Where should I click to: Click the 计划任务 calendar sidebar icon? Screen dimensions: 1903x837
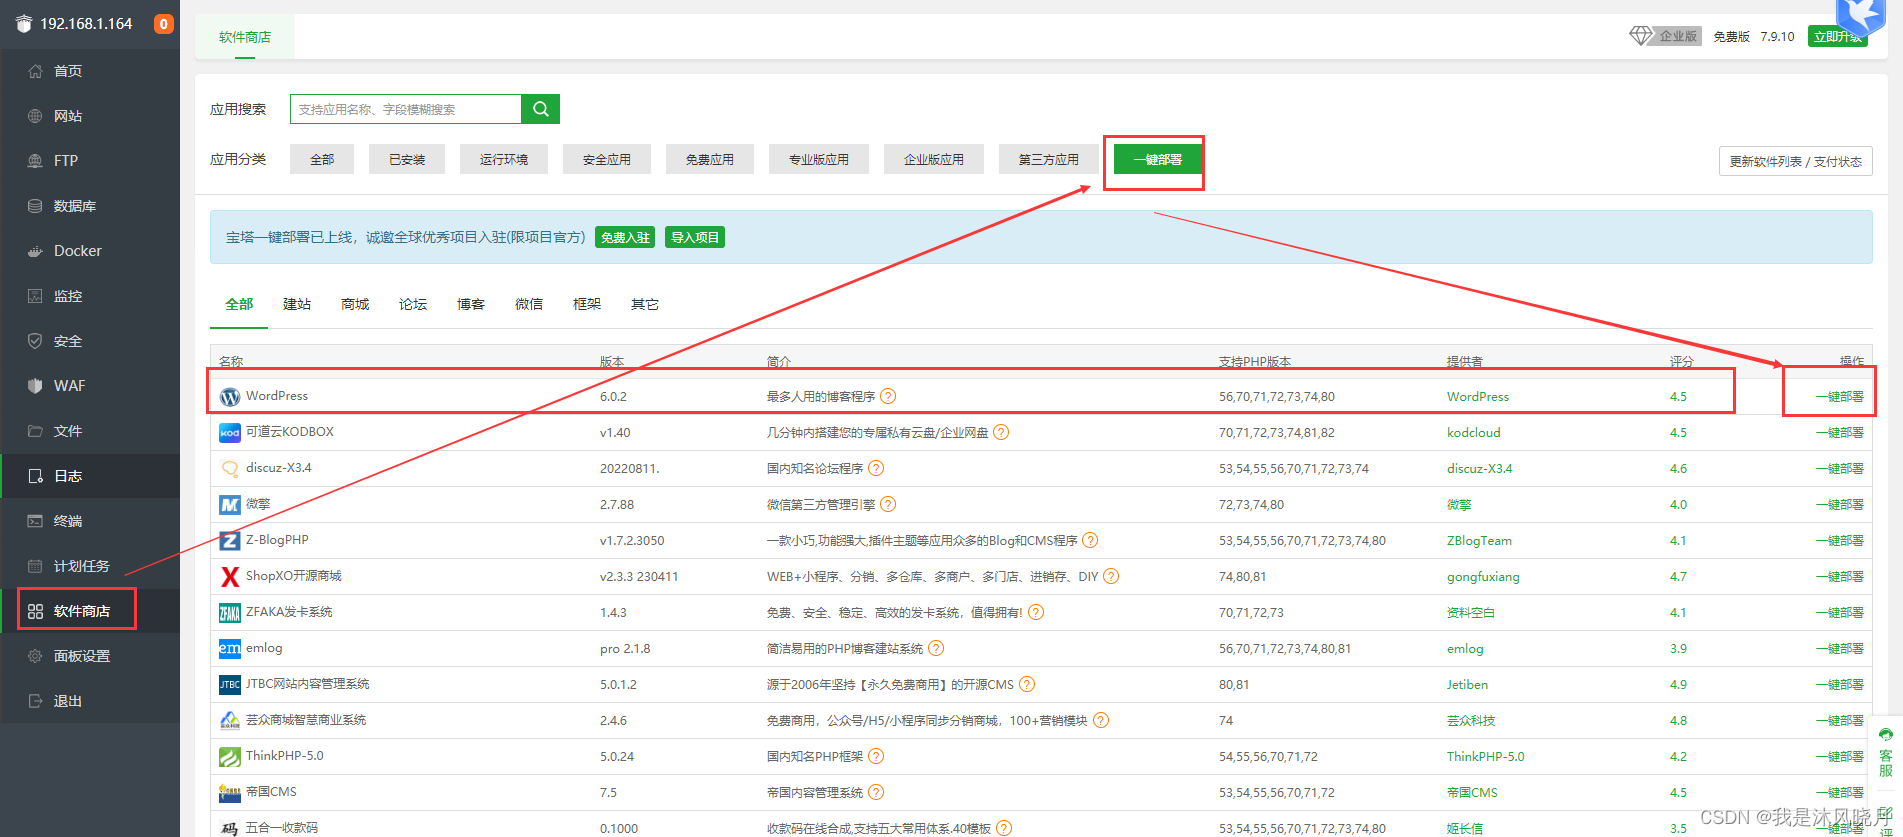pyautogui.click(x=36, y=566)
